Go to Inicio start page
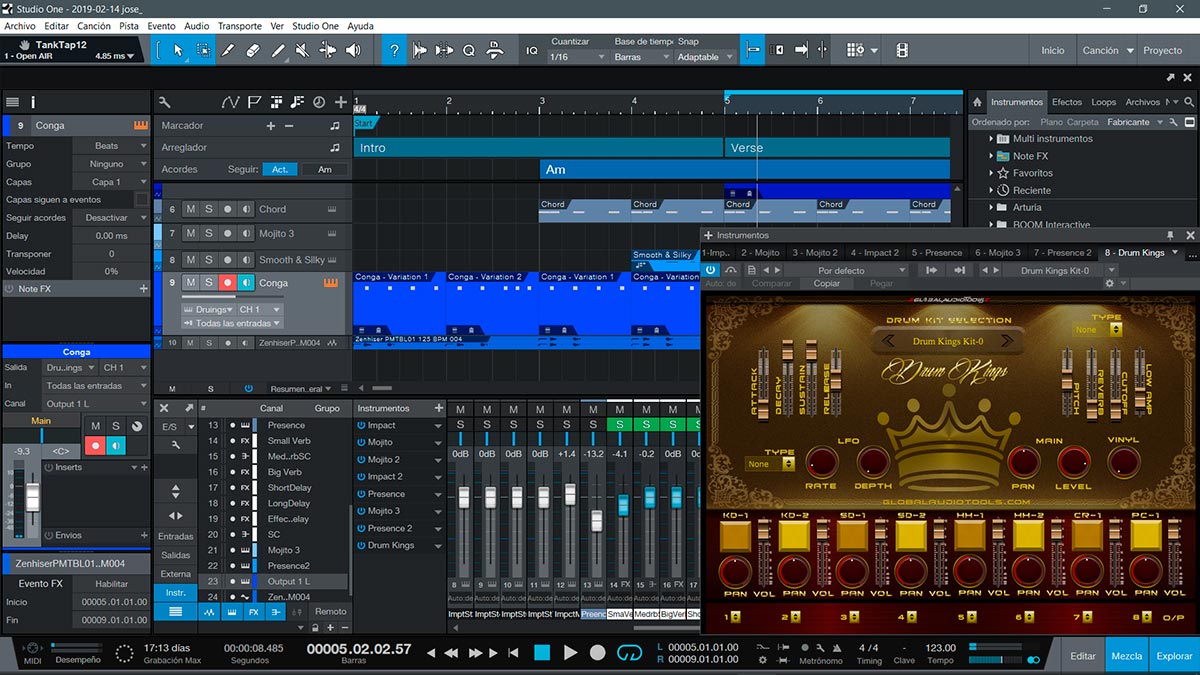Viewport: 1200px width, 675px height. pyautogui.click(x=1053, y=50)
